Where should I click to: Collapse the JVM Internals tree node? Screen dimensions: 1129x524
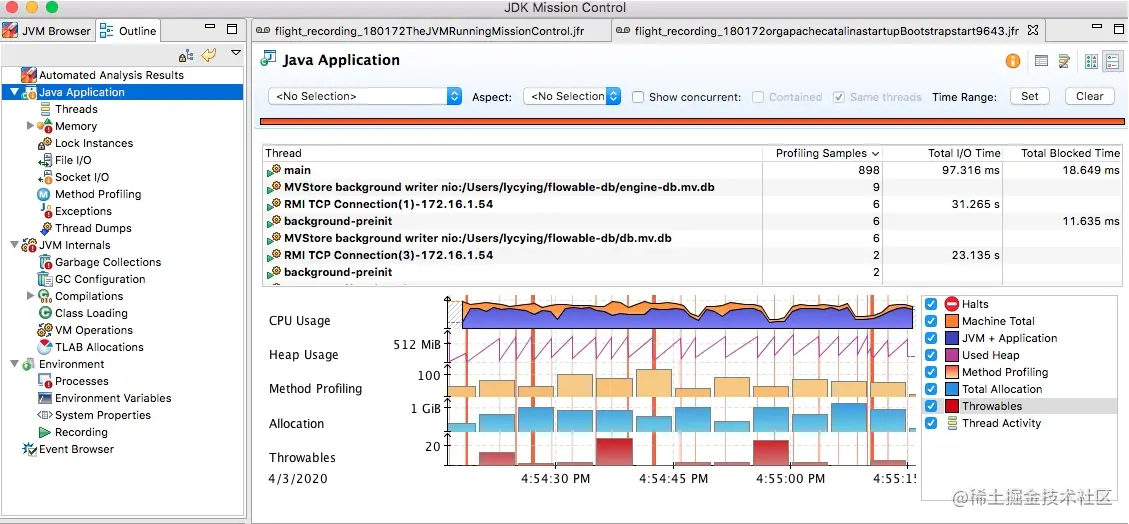click(x=14, y=245)
